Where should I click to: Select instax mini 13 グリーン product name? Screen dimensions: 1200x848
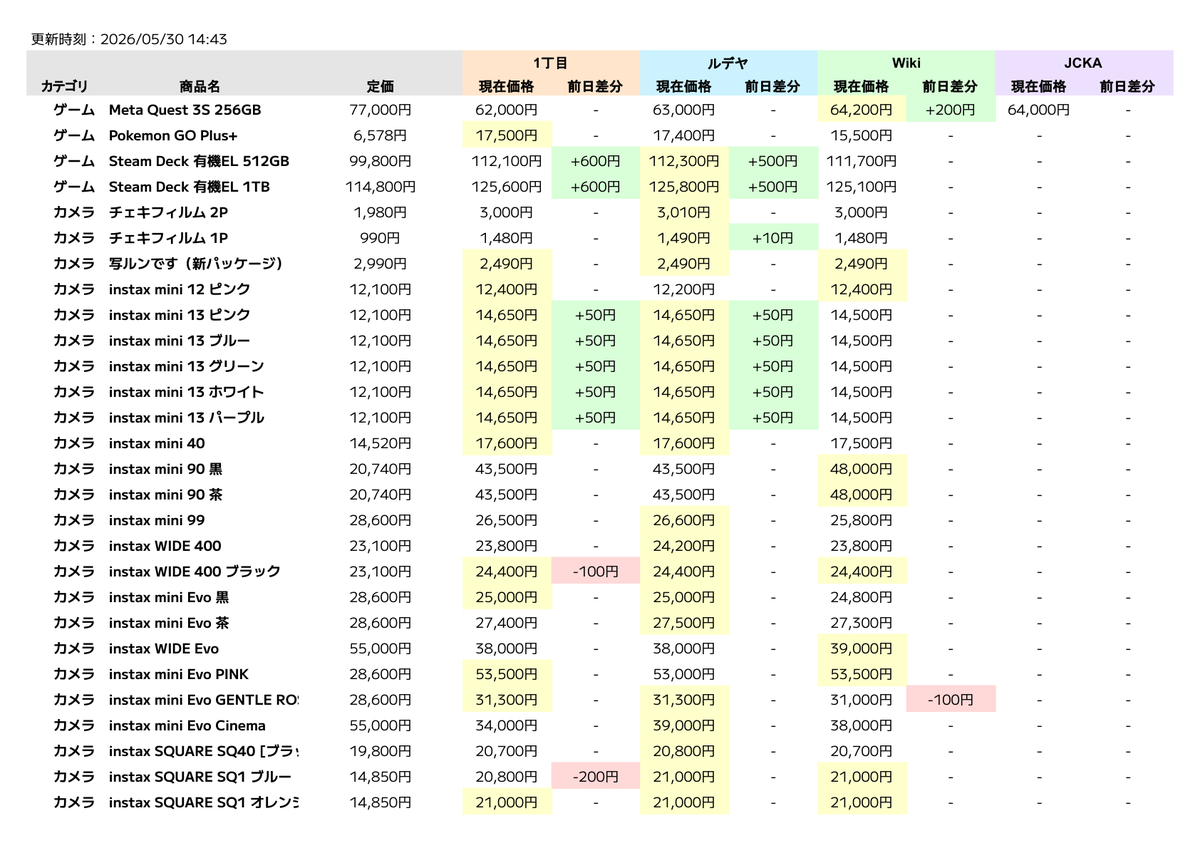pos(187,366)
